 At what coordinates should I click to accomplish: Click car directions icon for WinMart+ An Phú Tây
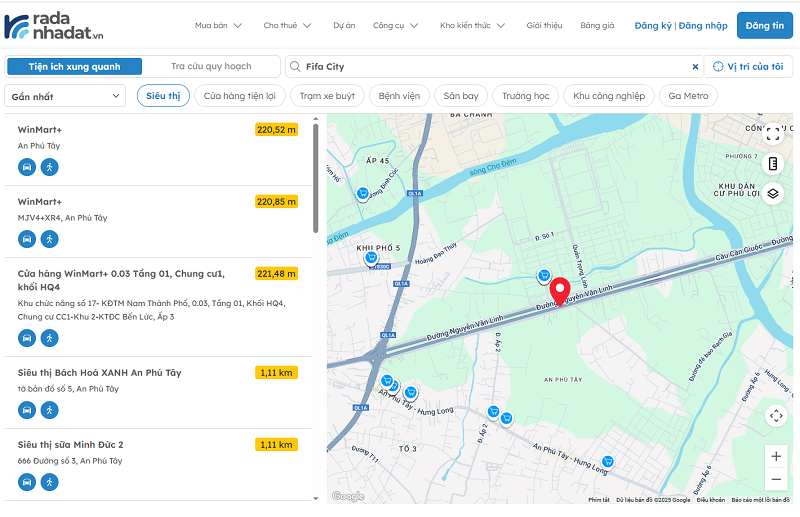(27, 167)
